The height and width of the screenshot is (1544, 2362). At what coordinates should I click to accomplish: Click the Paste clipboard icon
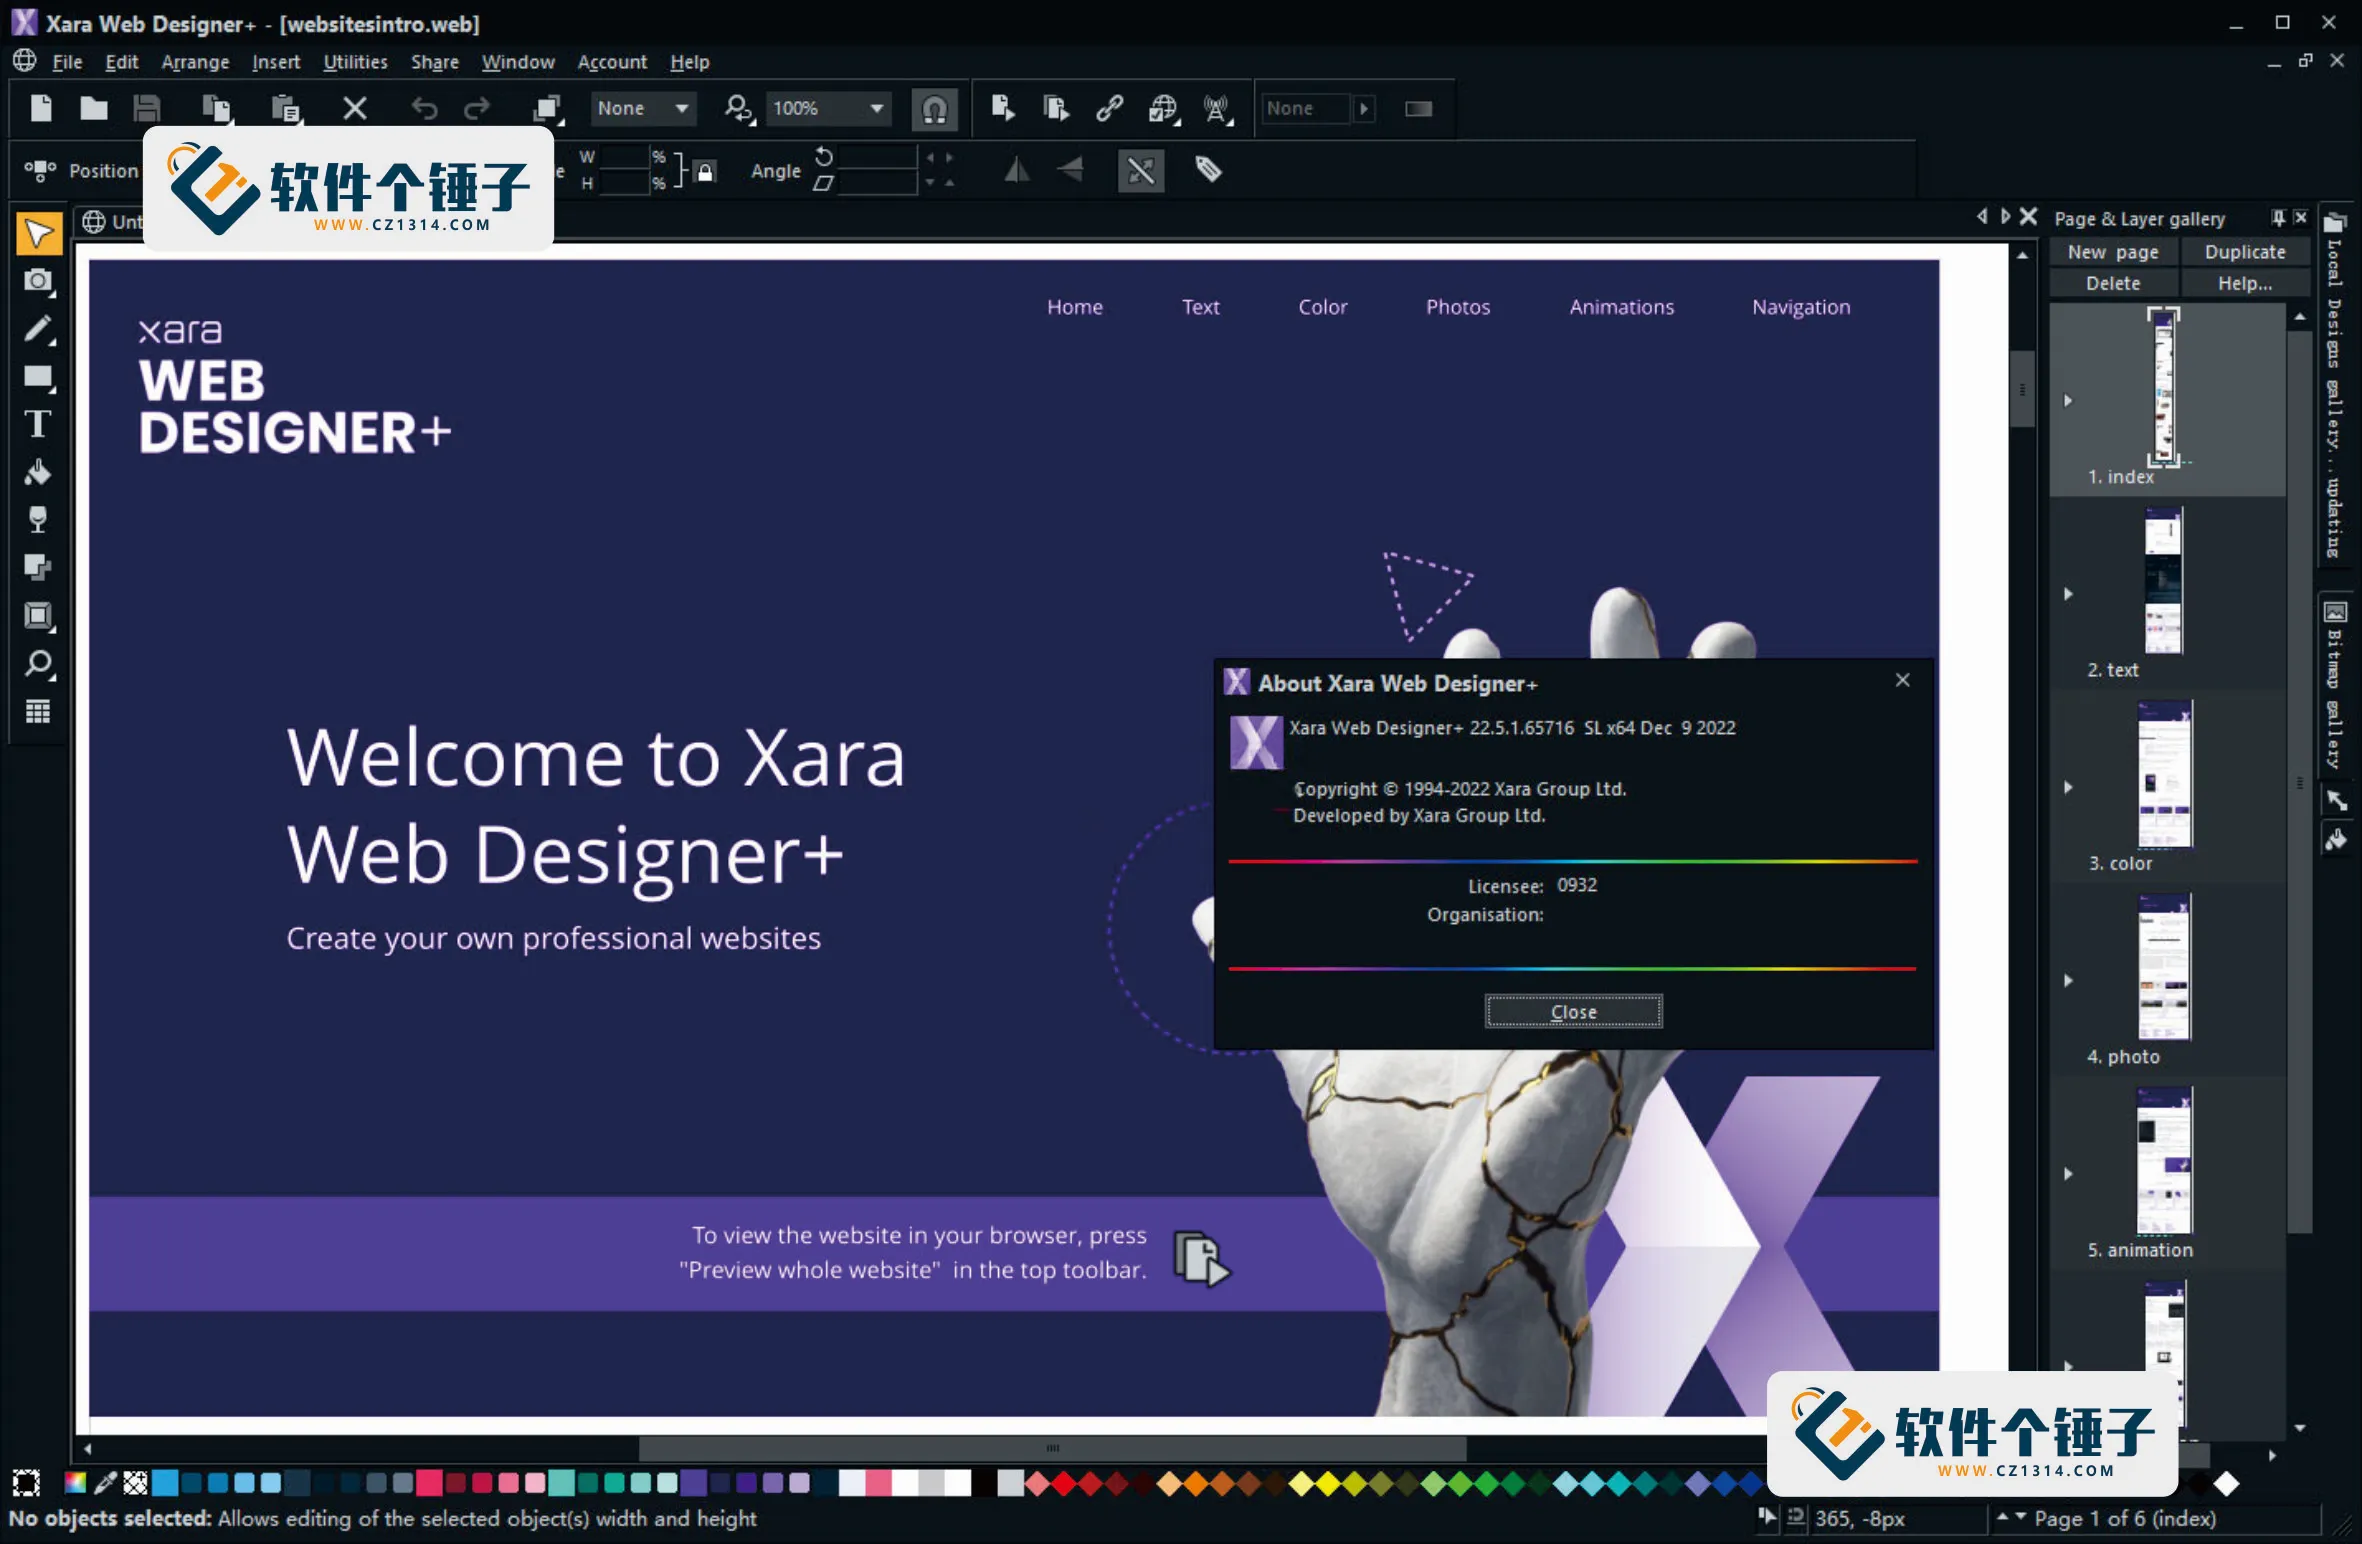287,108
